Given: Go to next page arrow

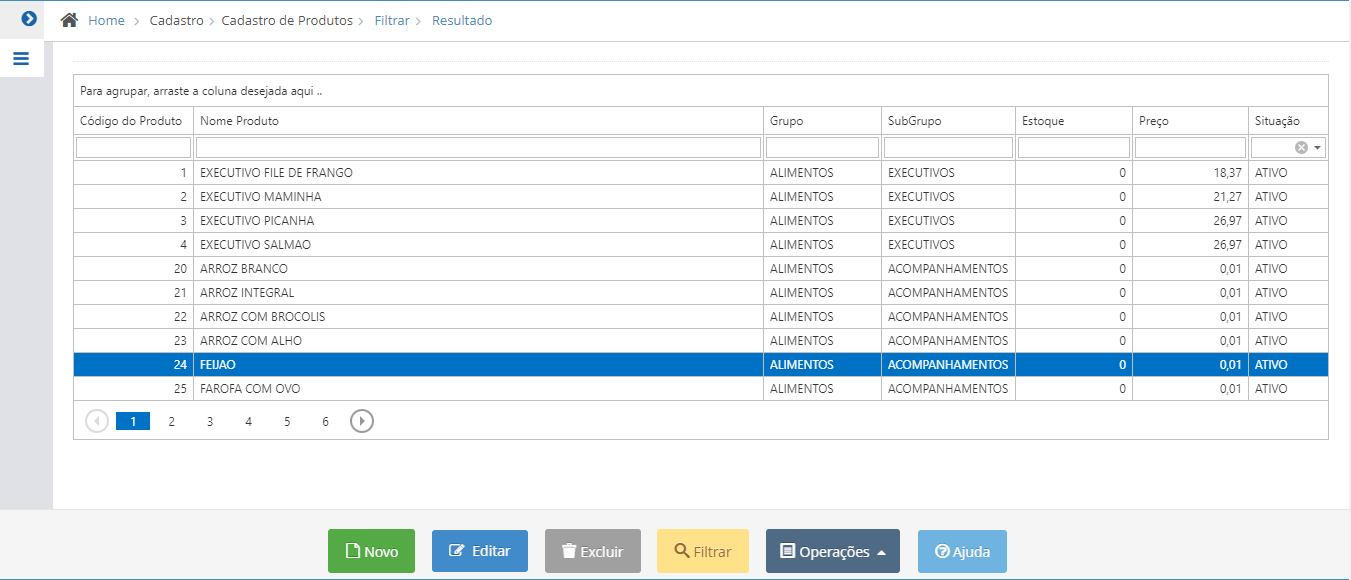Looking at the screenshot, I should coord(362,421).
